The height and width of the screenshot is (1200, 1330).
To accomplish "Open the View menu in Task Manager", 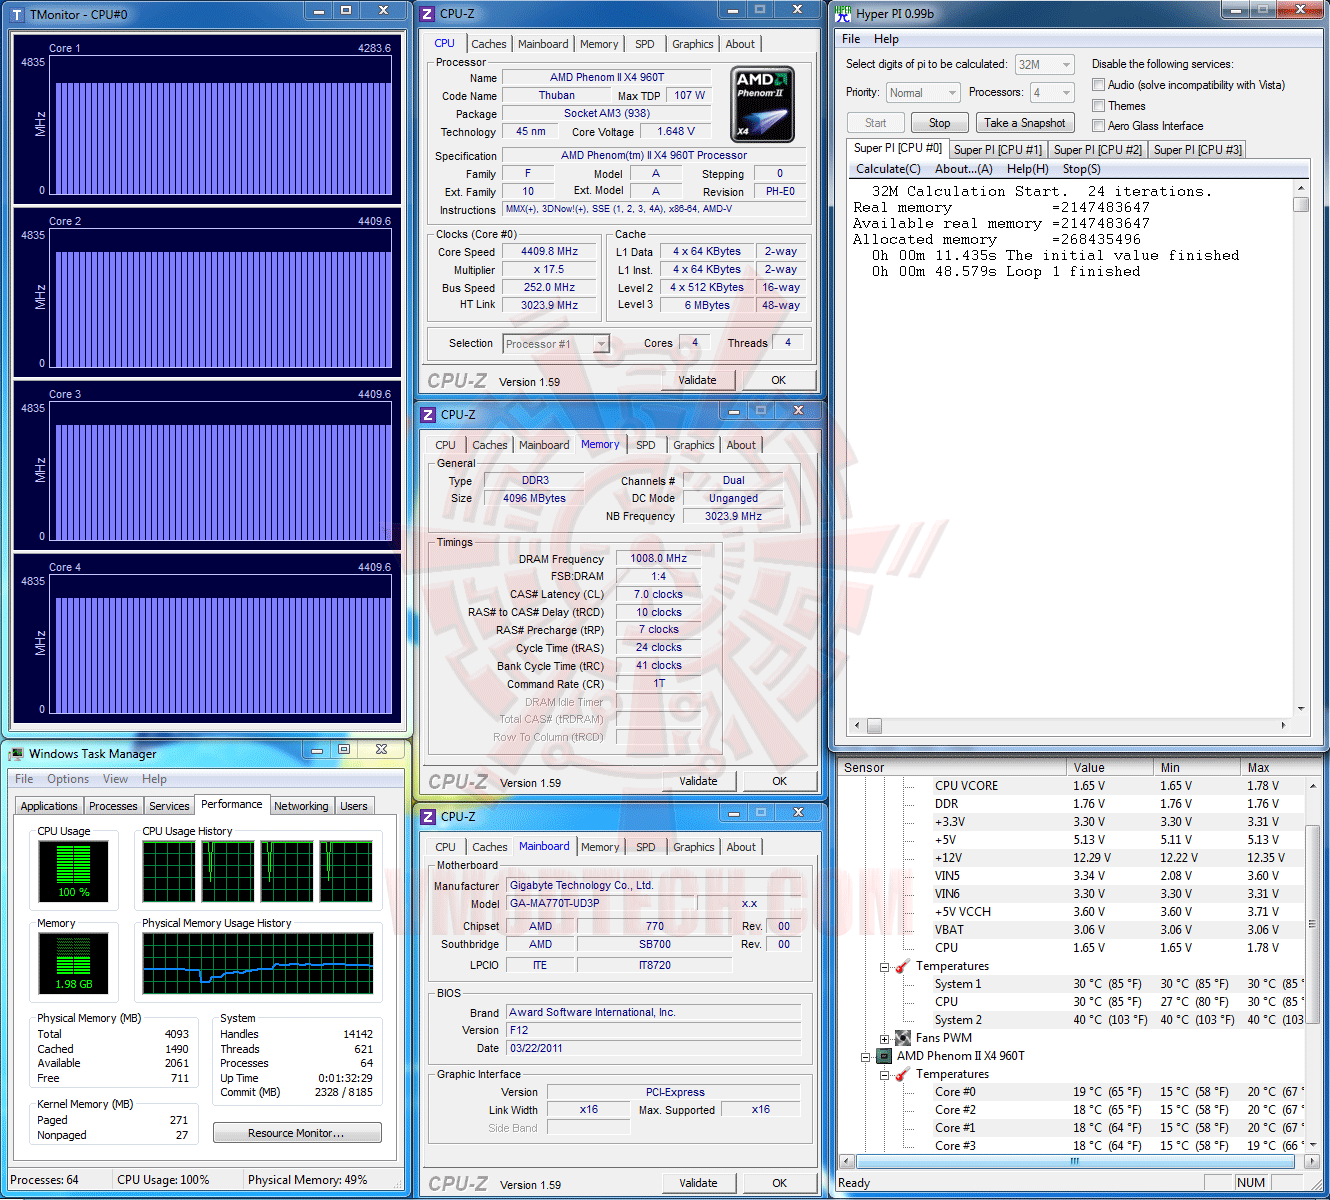I will coord(116,779).
